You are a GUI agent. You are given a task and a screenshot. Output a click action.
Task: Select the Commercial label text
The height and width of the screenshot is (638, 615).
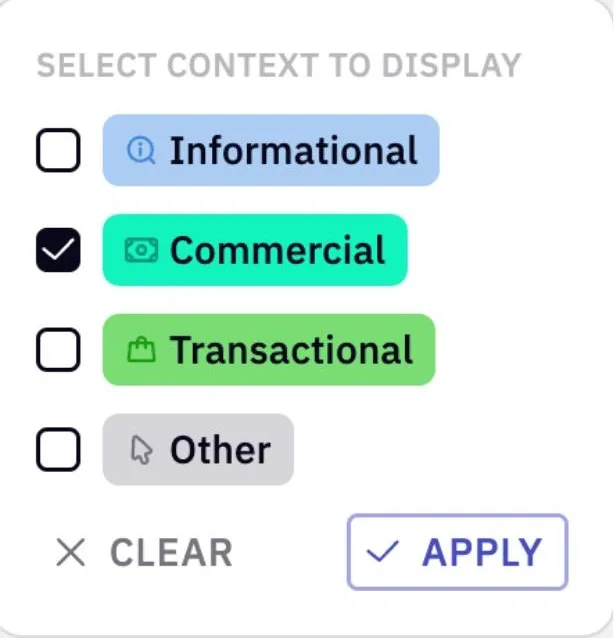tap(278, 250)
